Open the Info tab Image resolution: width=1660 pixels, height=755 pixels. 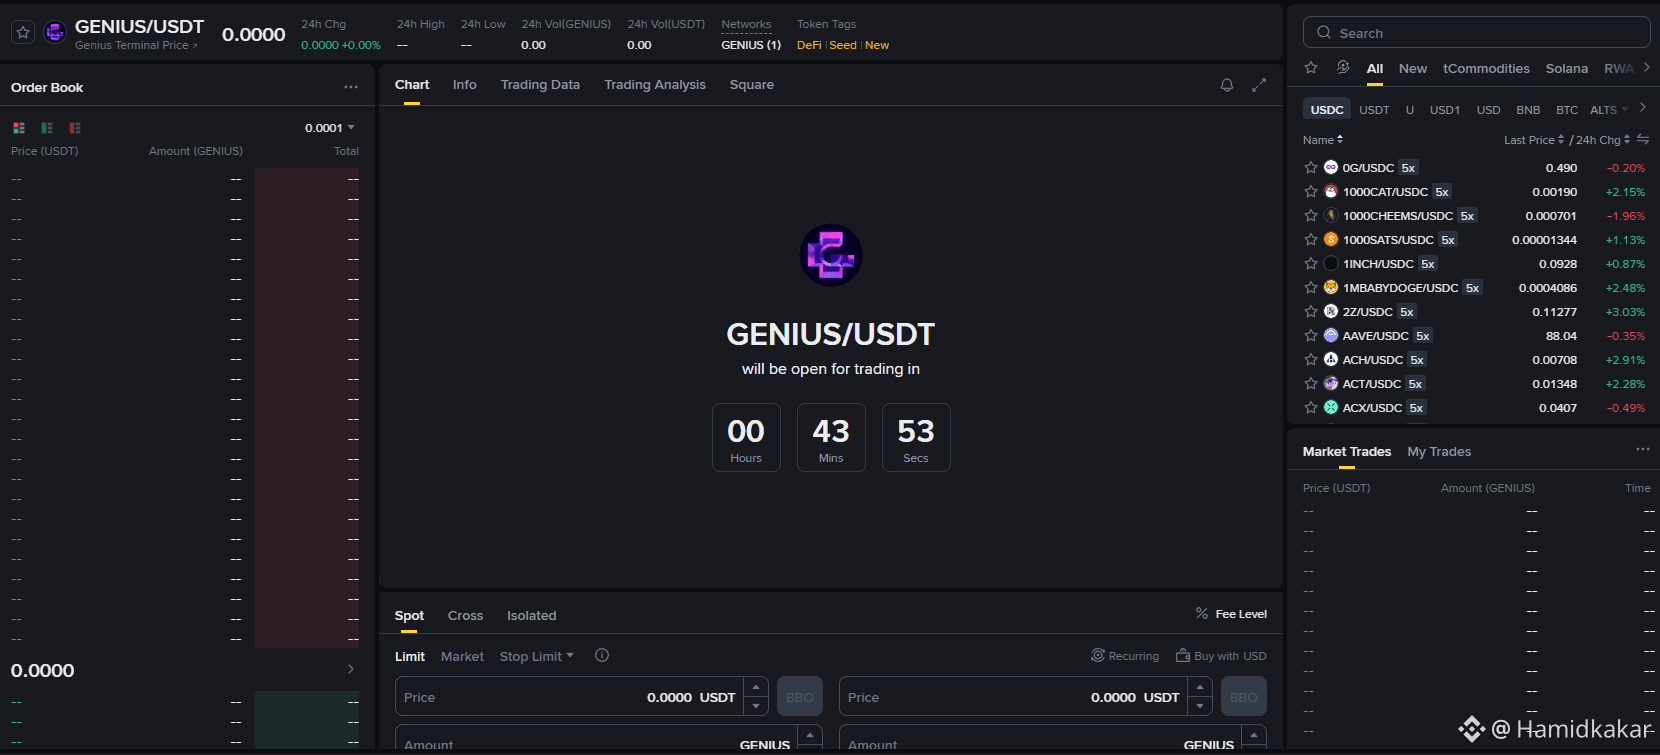pyautogui.click(x=464, y=85)
